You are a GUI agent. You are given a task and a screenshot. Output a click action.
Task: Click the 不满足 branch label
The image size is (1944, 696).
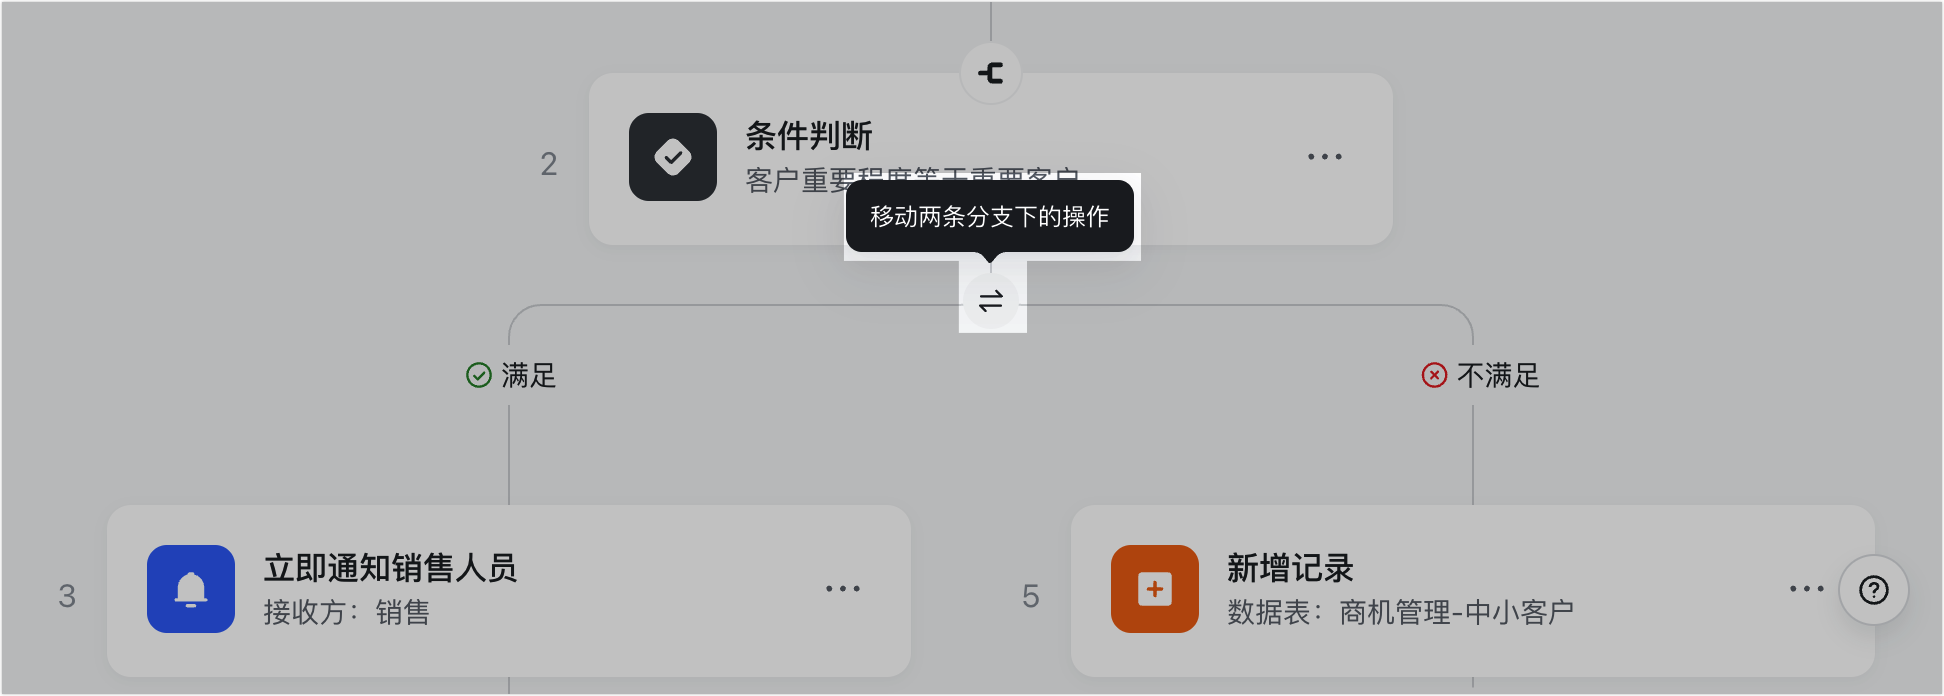(1498, 375)
